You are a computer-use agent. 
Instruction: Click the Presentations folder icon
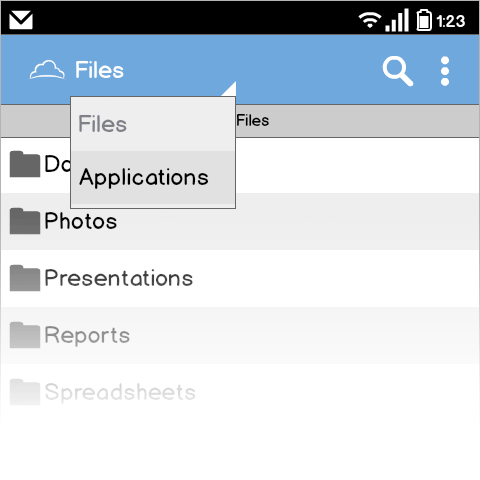coord(25,278)
